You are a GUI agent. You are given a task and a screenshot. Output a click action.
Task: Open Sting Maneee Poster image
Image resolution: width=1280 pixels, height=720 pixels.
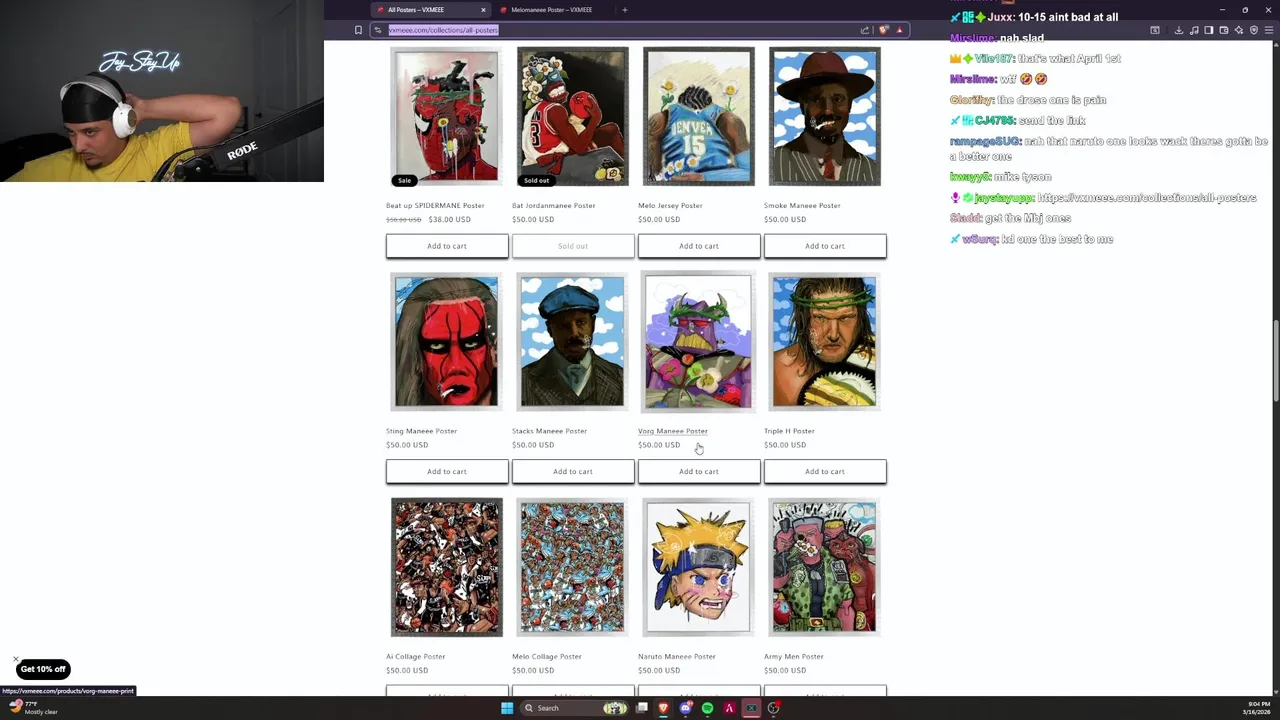(446, 342)
